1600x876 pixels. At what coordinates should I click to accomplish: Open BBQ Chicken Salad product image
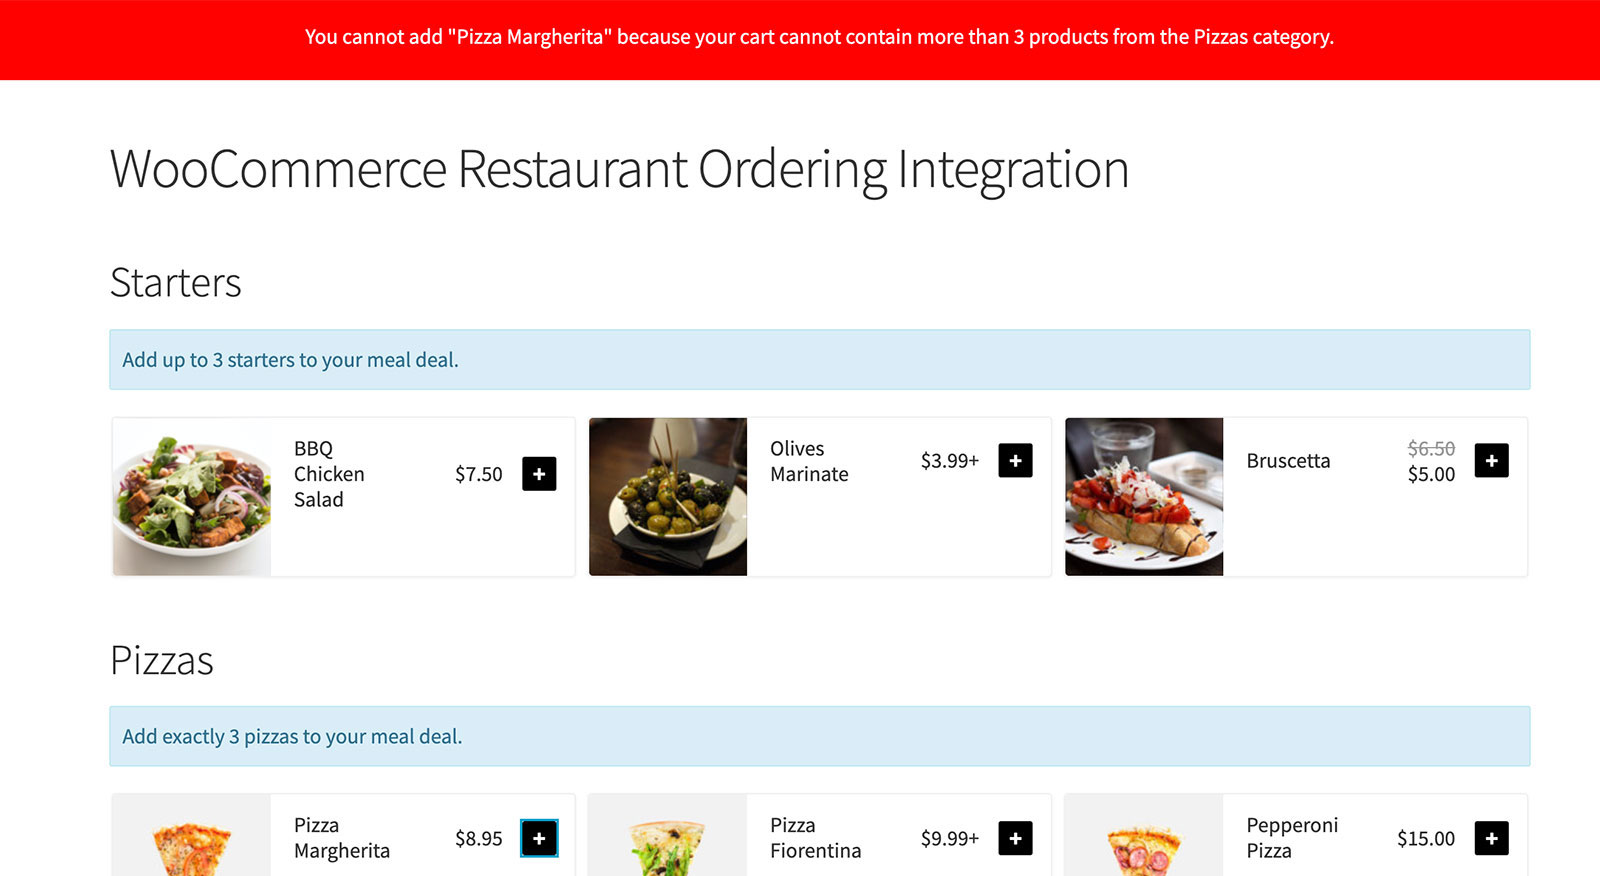pyautogui.click(x=192, y=497)
